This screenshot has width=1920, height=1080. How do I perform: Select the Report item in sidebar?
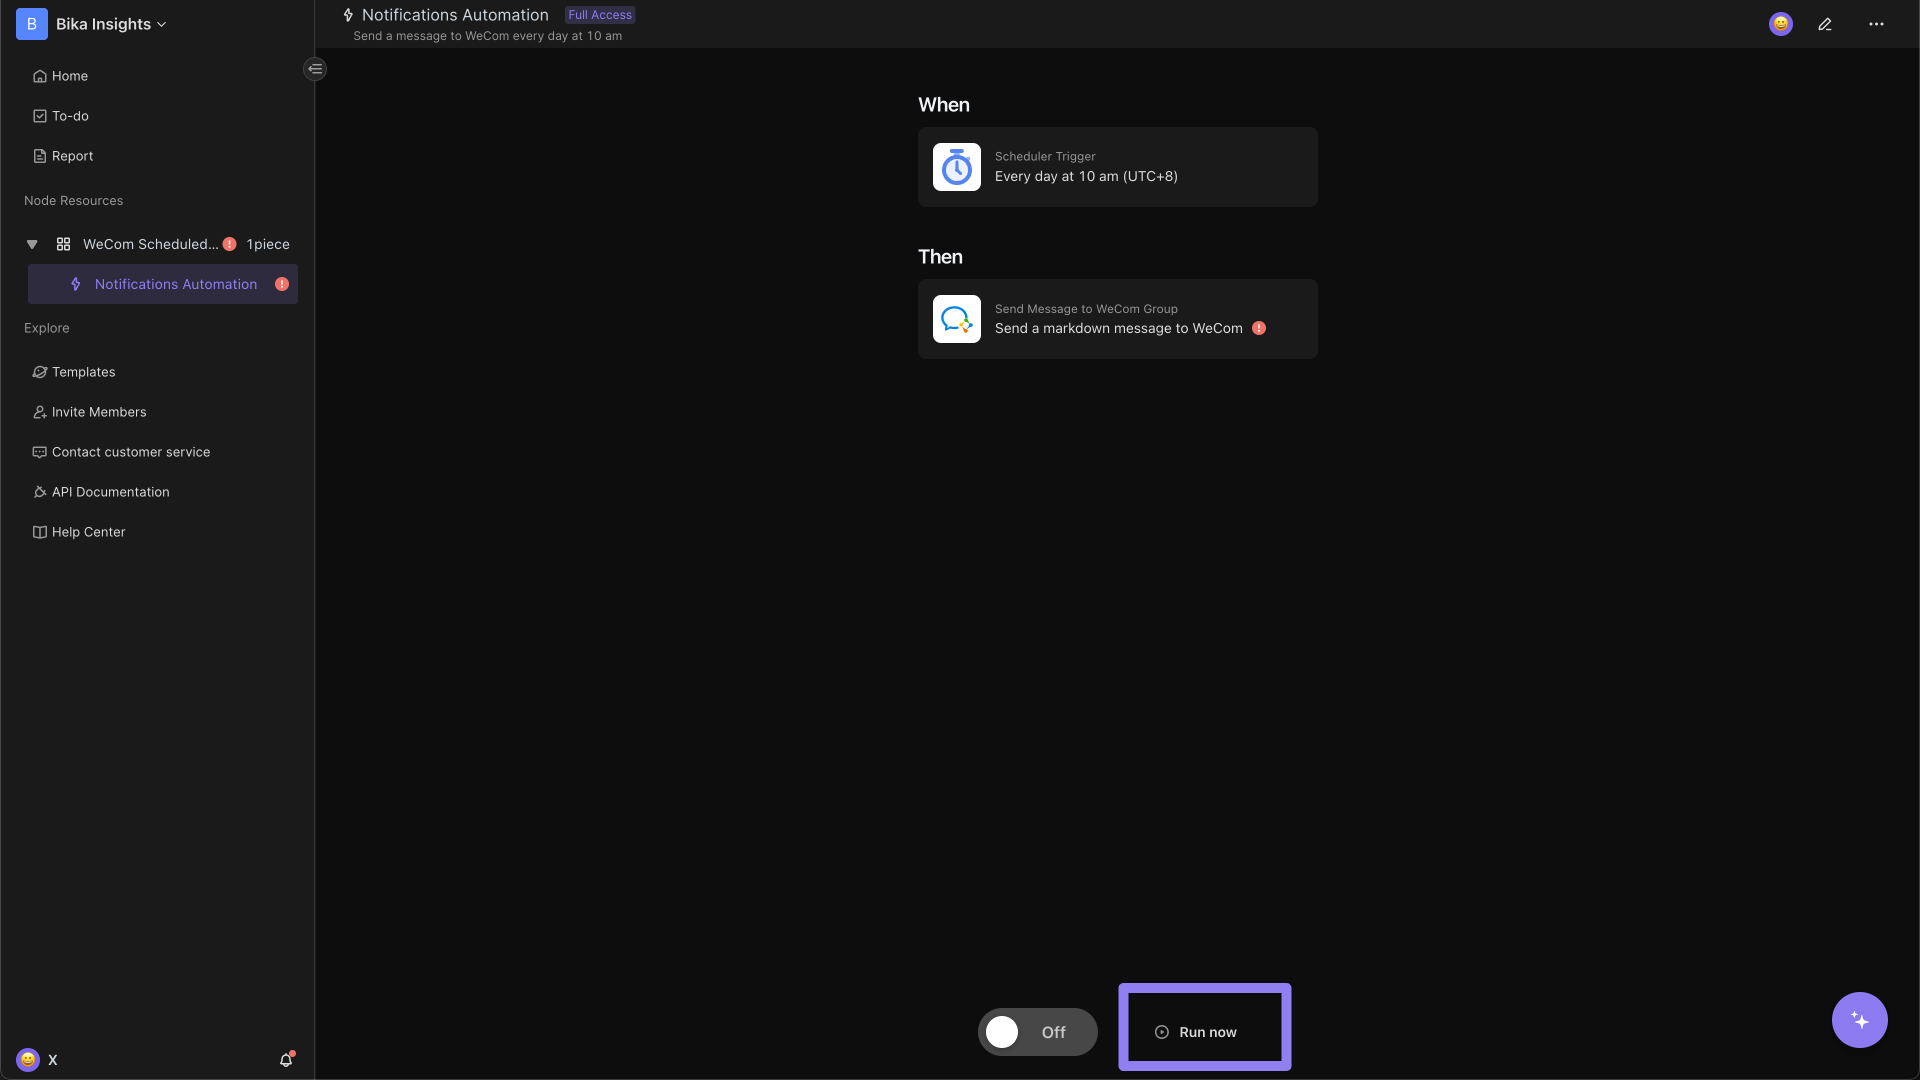pos(73,156)
